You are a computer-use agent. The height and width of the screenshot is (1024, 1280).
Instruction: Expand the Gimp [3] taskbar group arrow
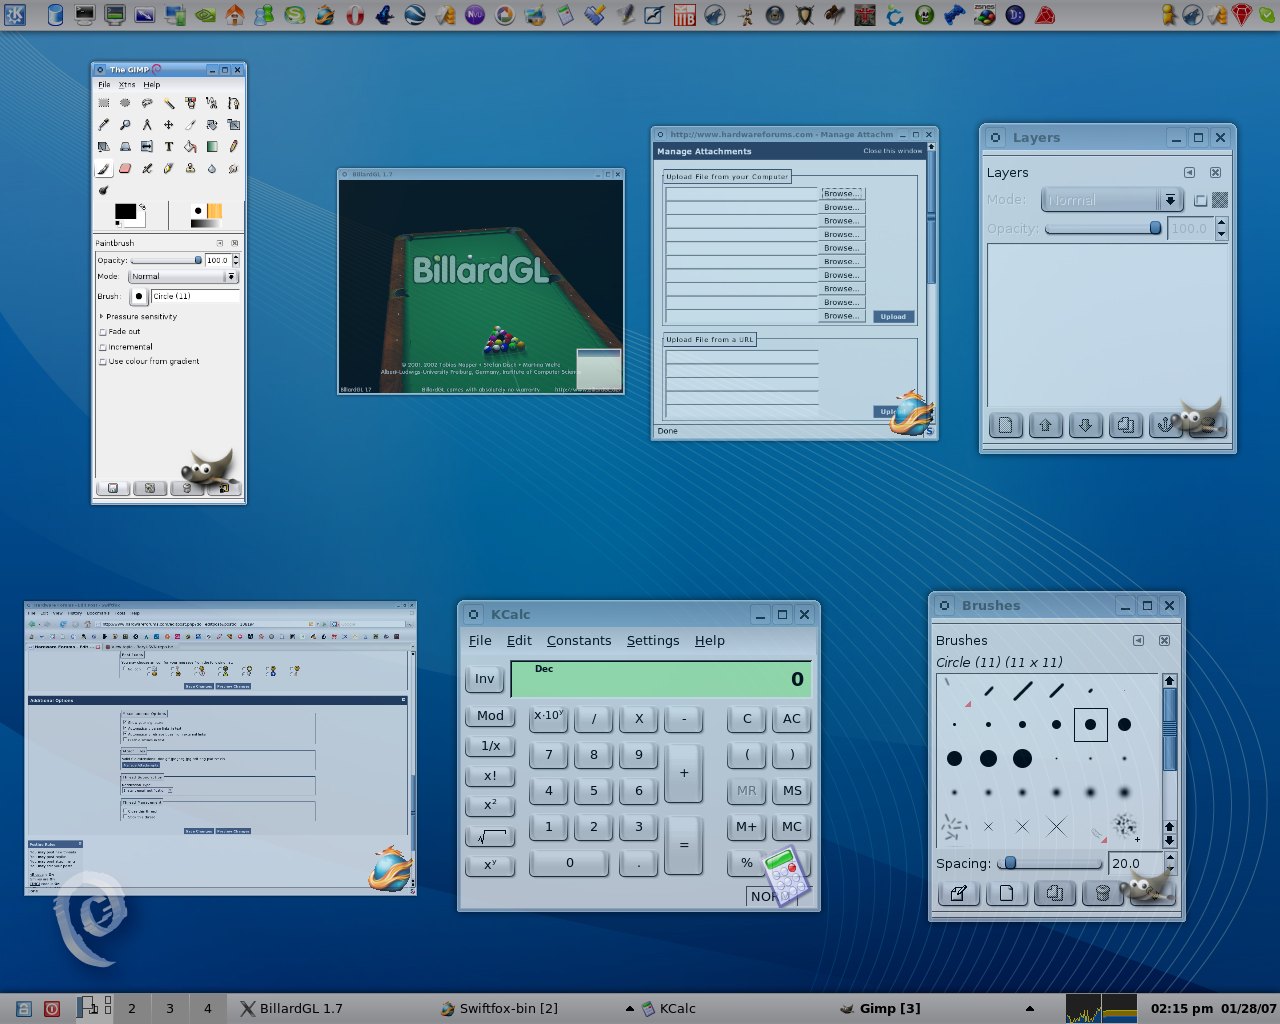click(x=1030, y=1008)
